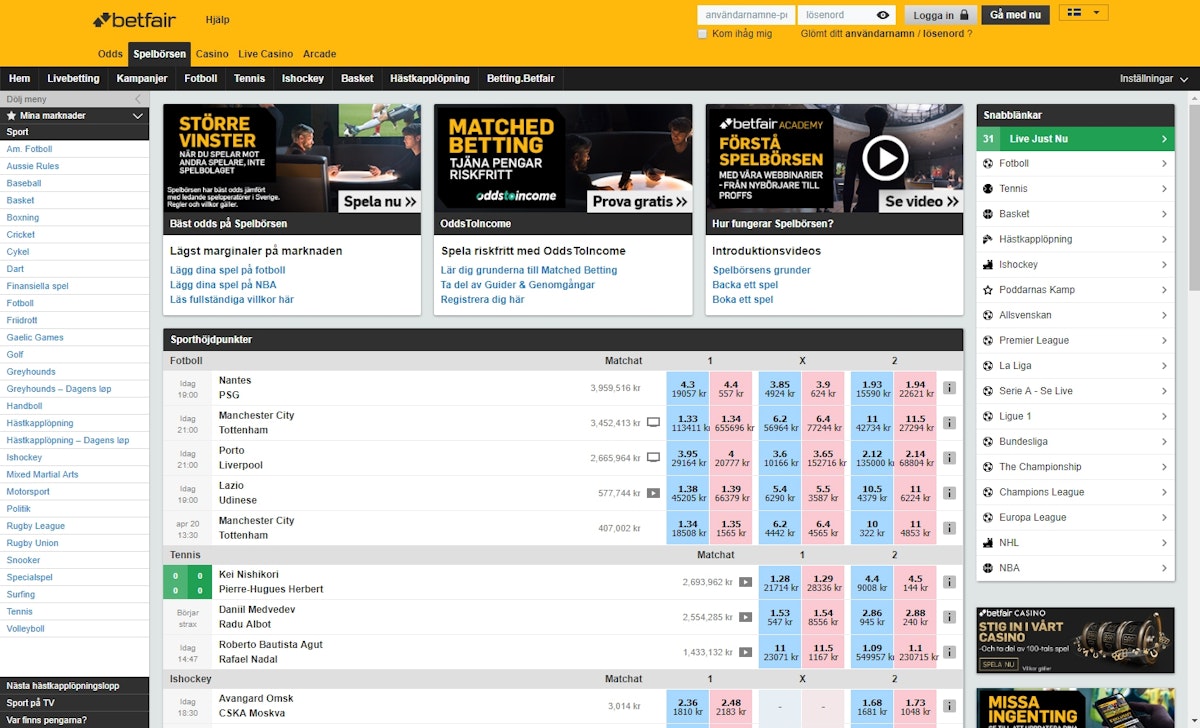
Task: Expand the Inställningar dropdown
Action: 1154,79
